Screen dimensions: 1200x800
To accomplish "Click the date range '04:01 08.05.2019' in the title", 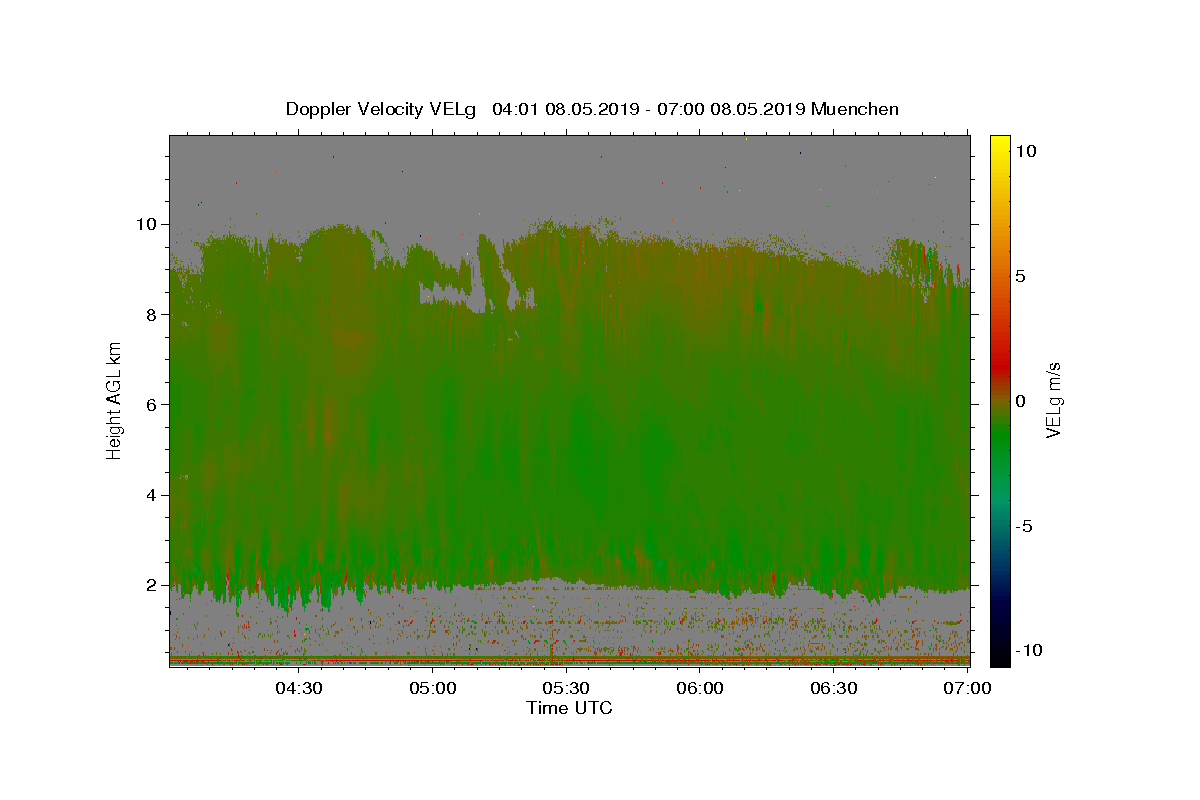I will click(566, 109).
